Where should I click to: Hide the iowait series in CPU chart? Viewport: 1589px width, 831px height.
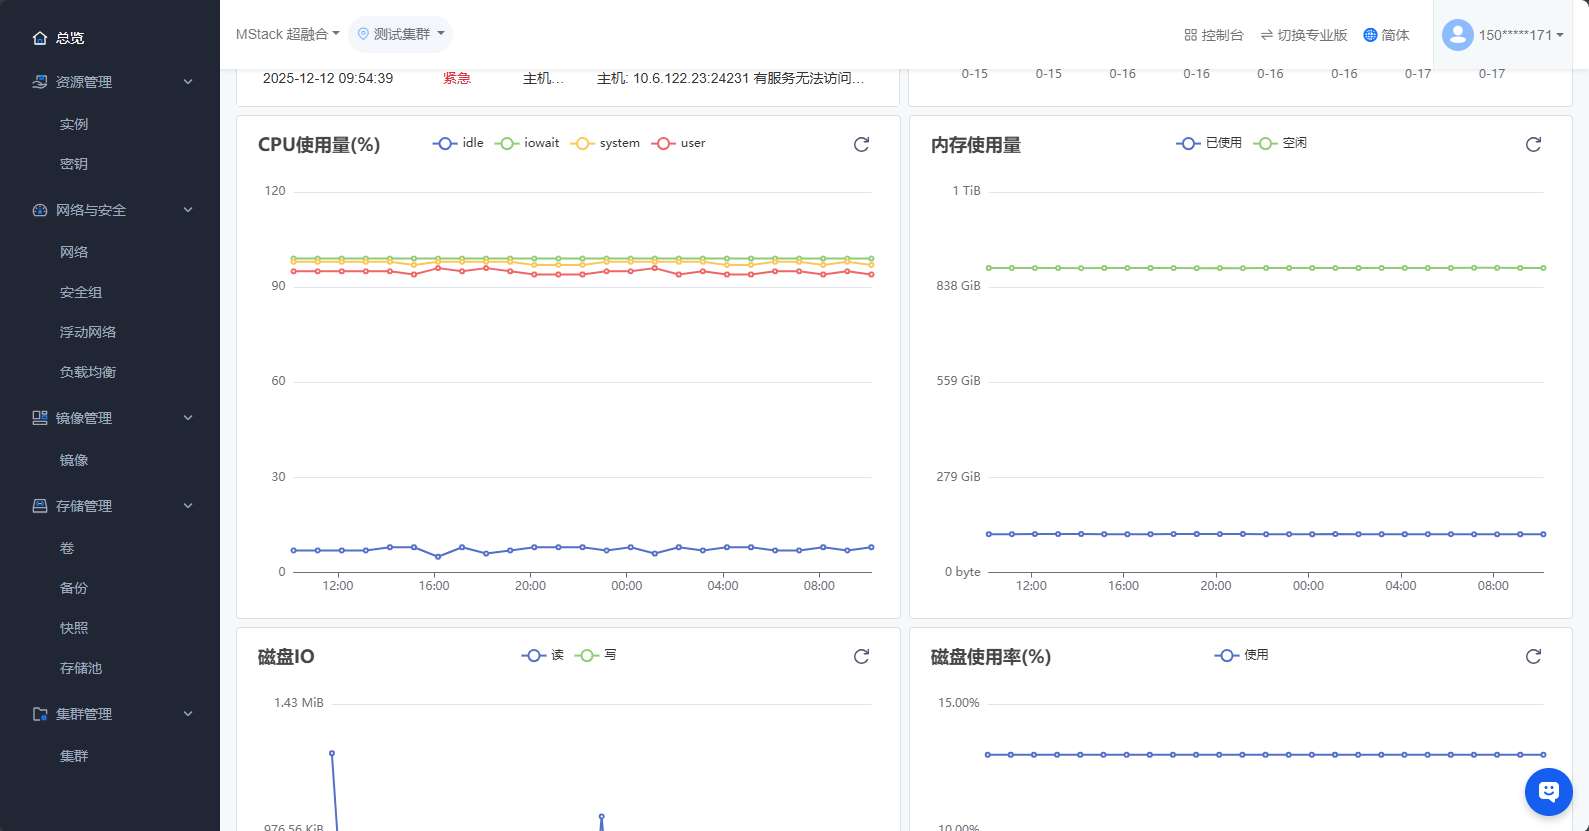click(x=528, y=143)
